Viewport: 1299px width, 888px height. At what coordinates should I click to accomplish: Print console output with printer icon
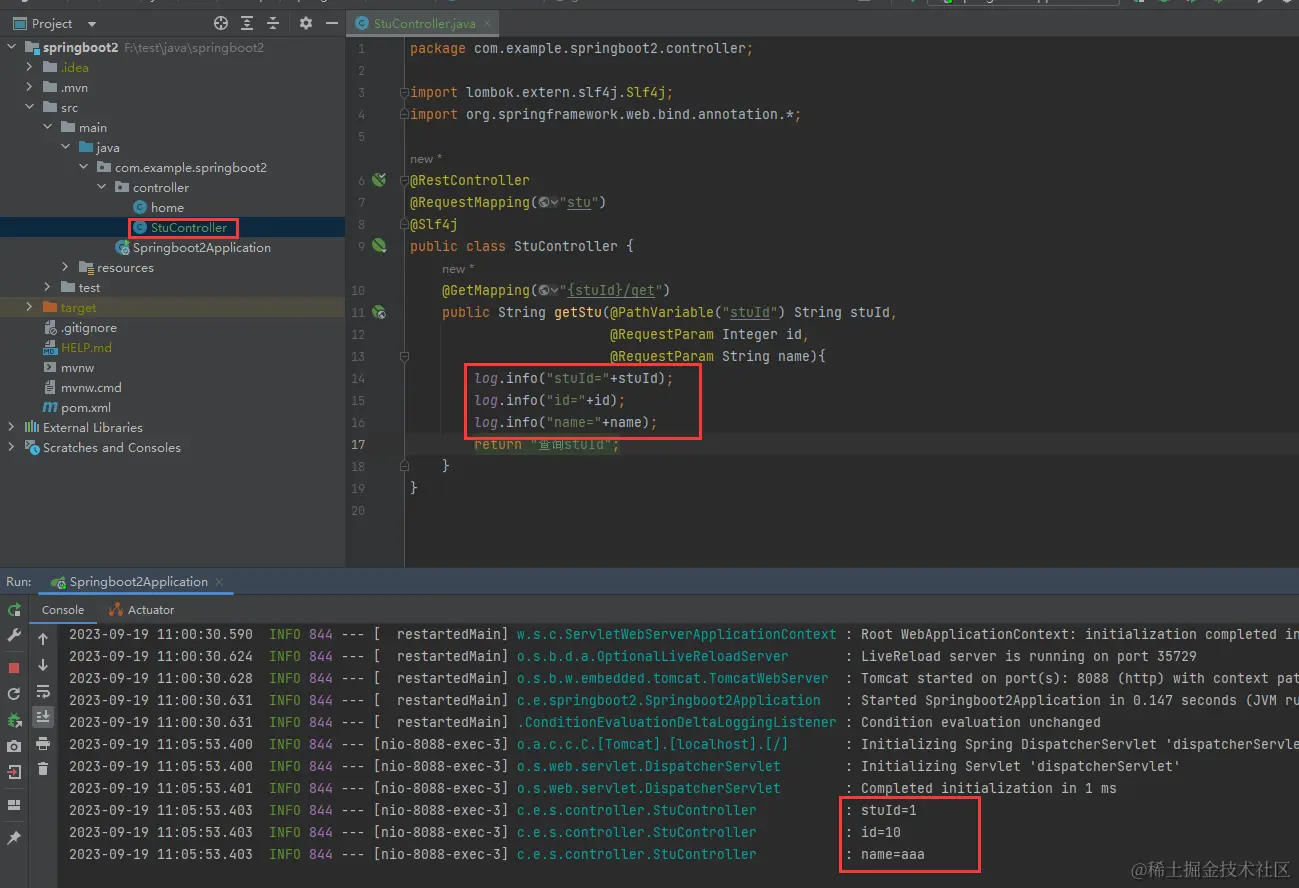pyautogui.click(x=43, y=743)
